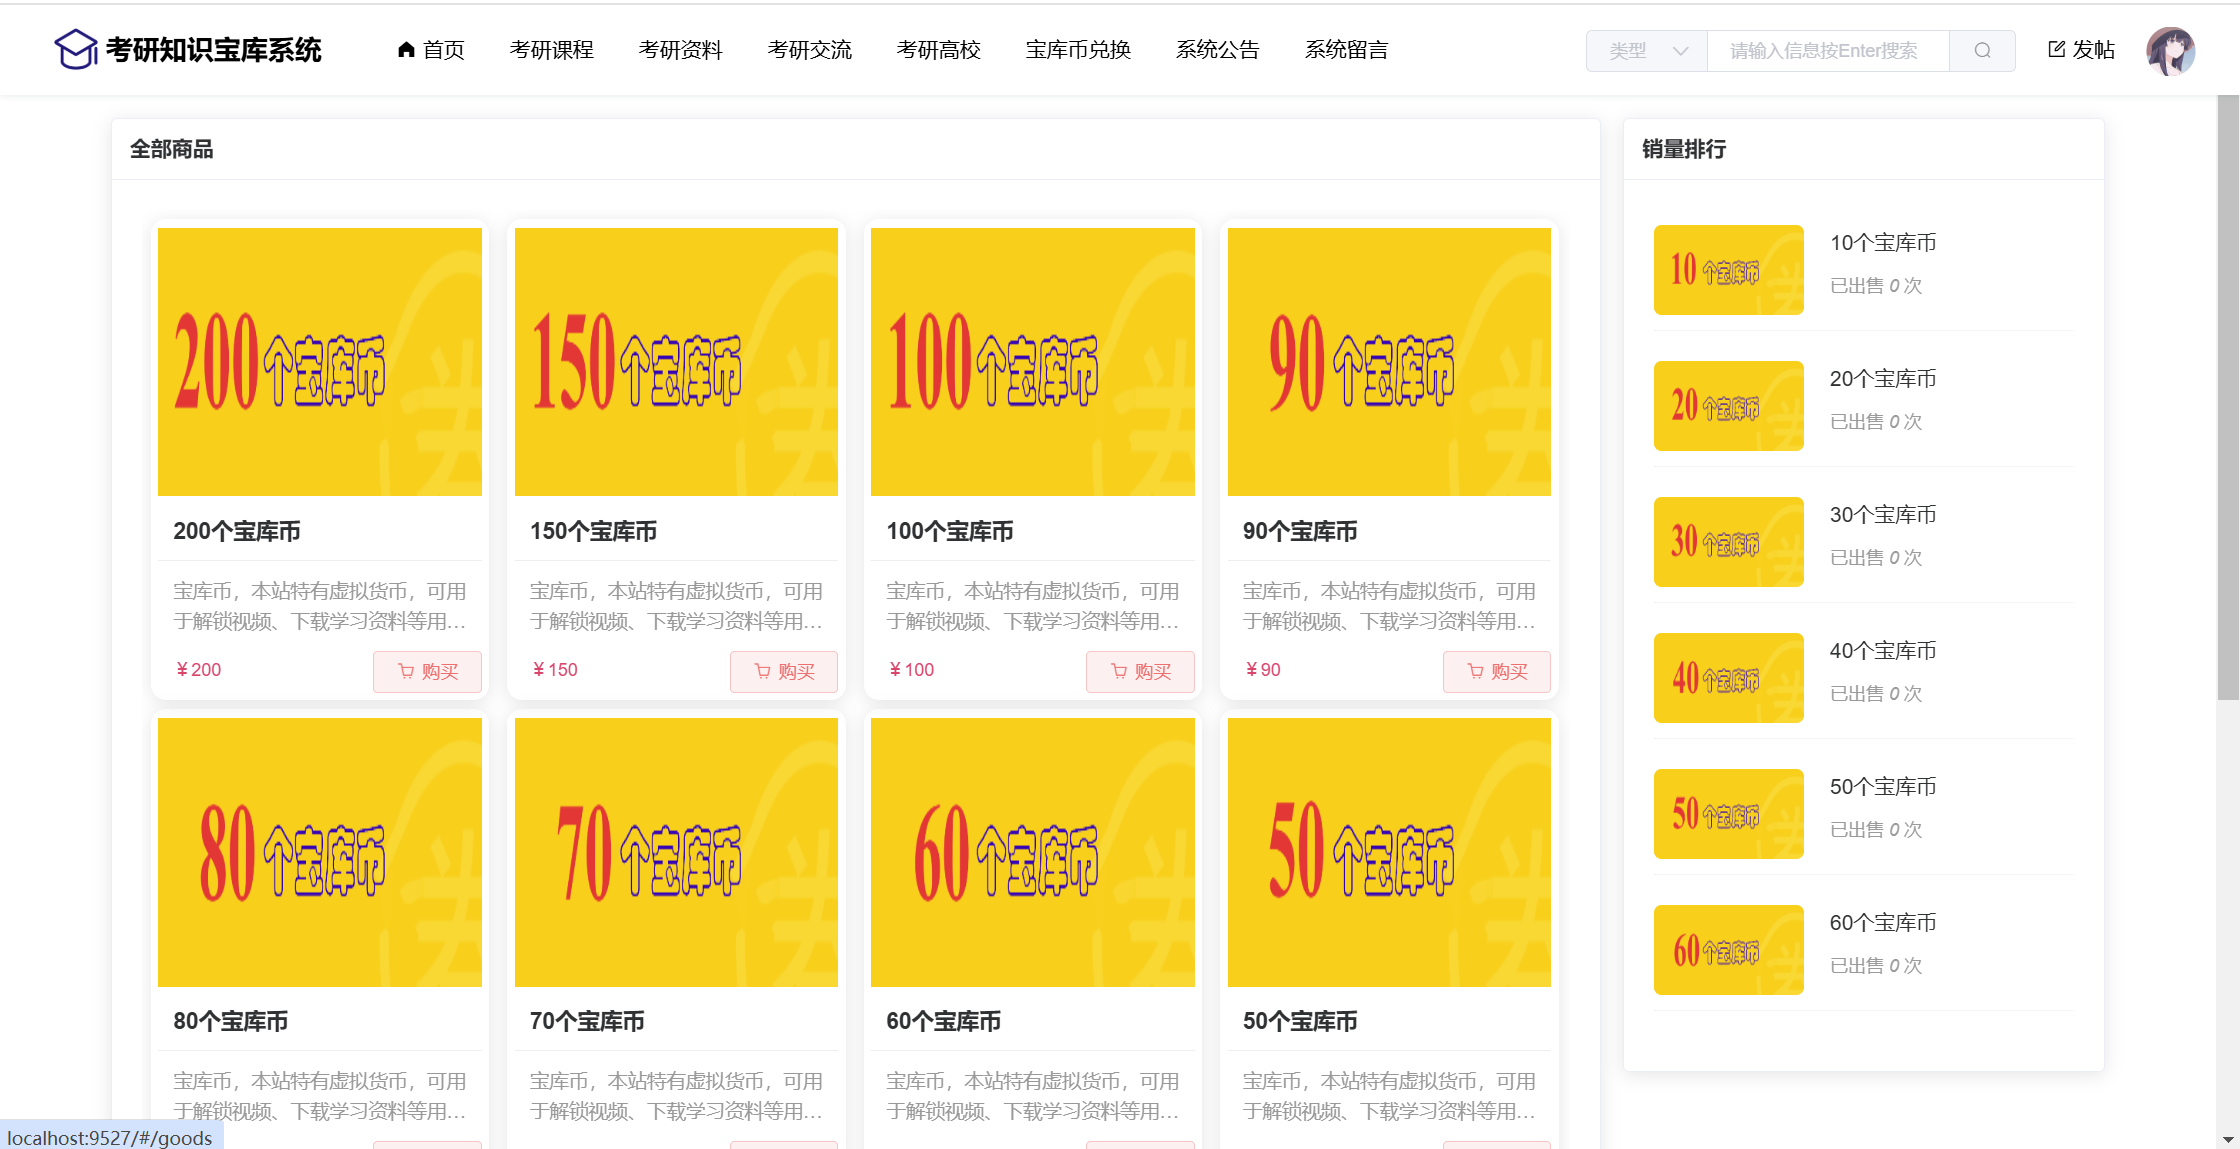
Task: Click the page's vertical scrollbar
Action: (x=2227, y=400)
